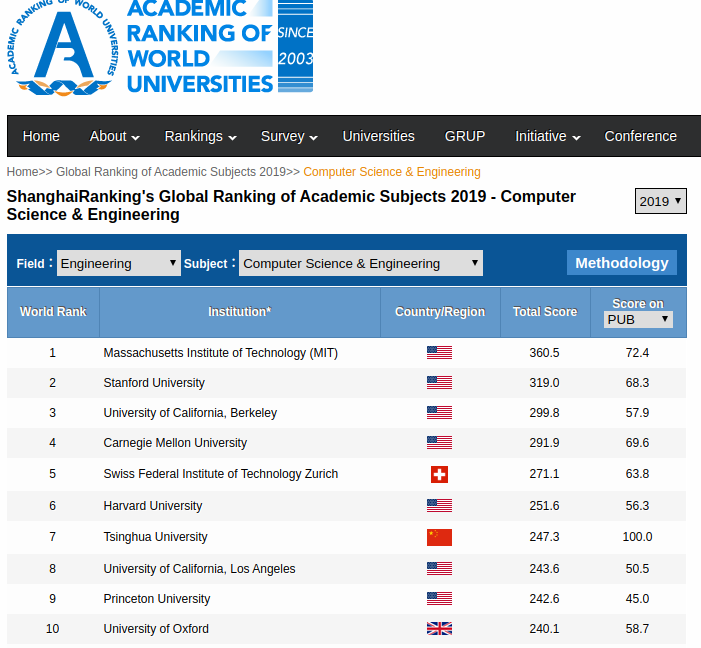Click the US flag in Berkeley row
Screen dimensions: 701x648
439,413
